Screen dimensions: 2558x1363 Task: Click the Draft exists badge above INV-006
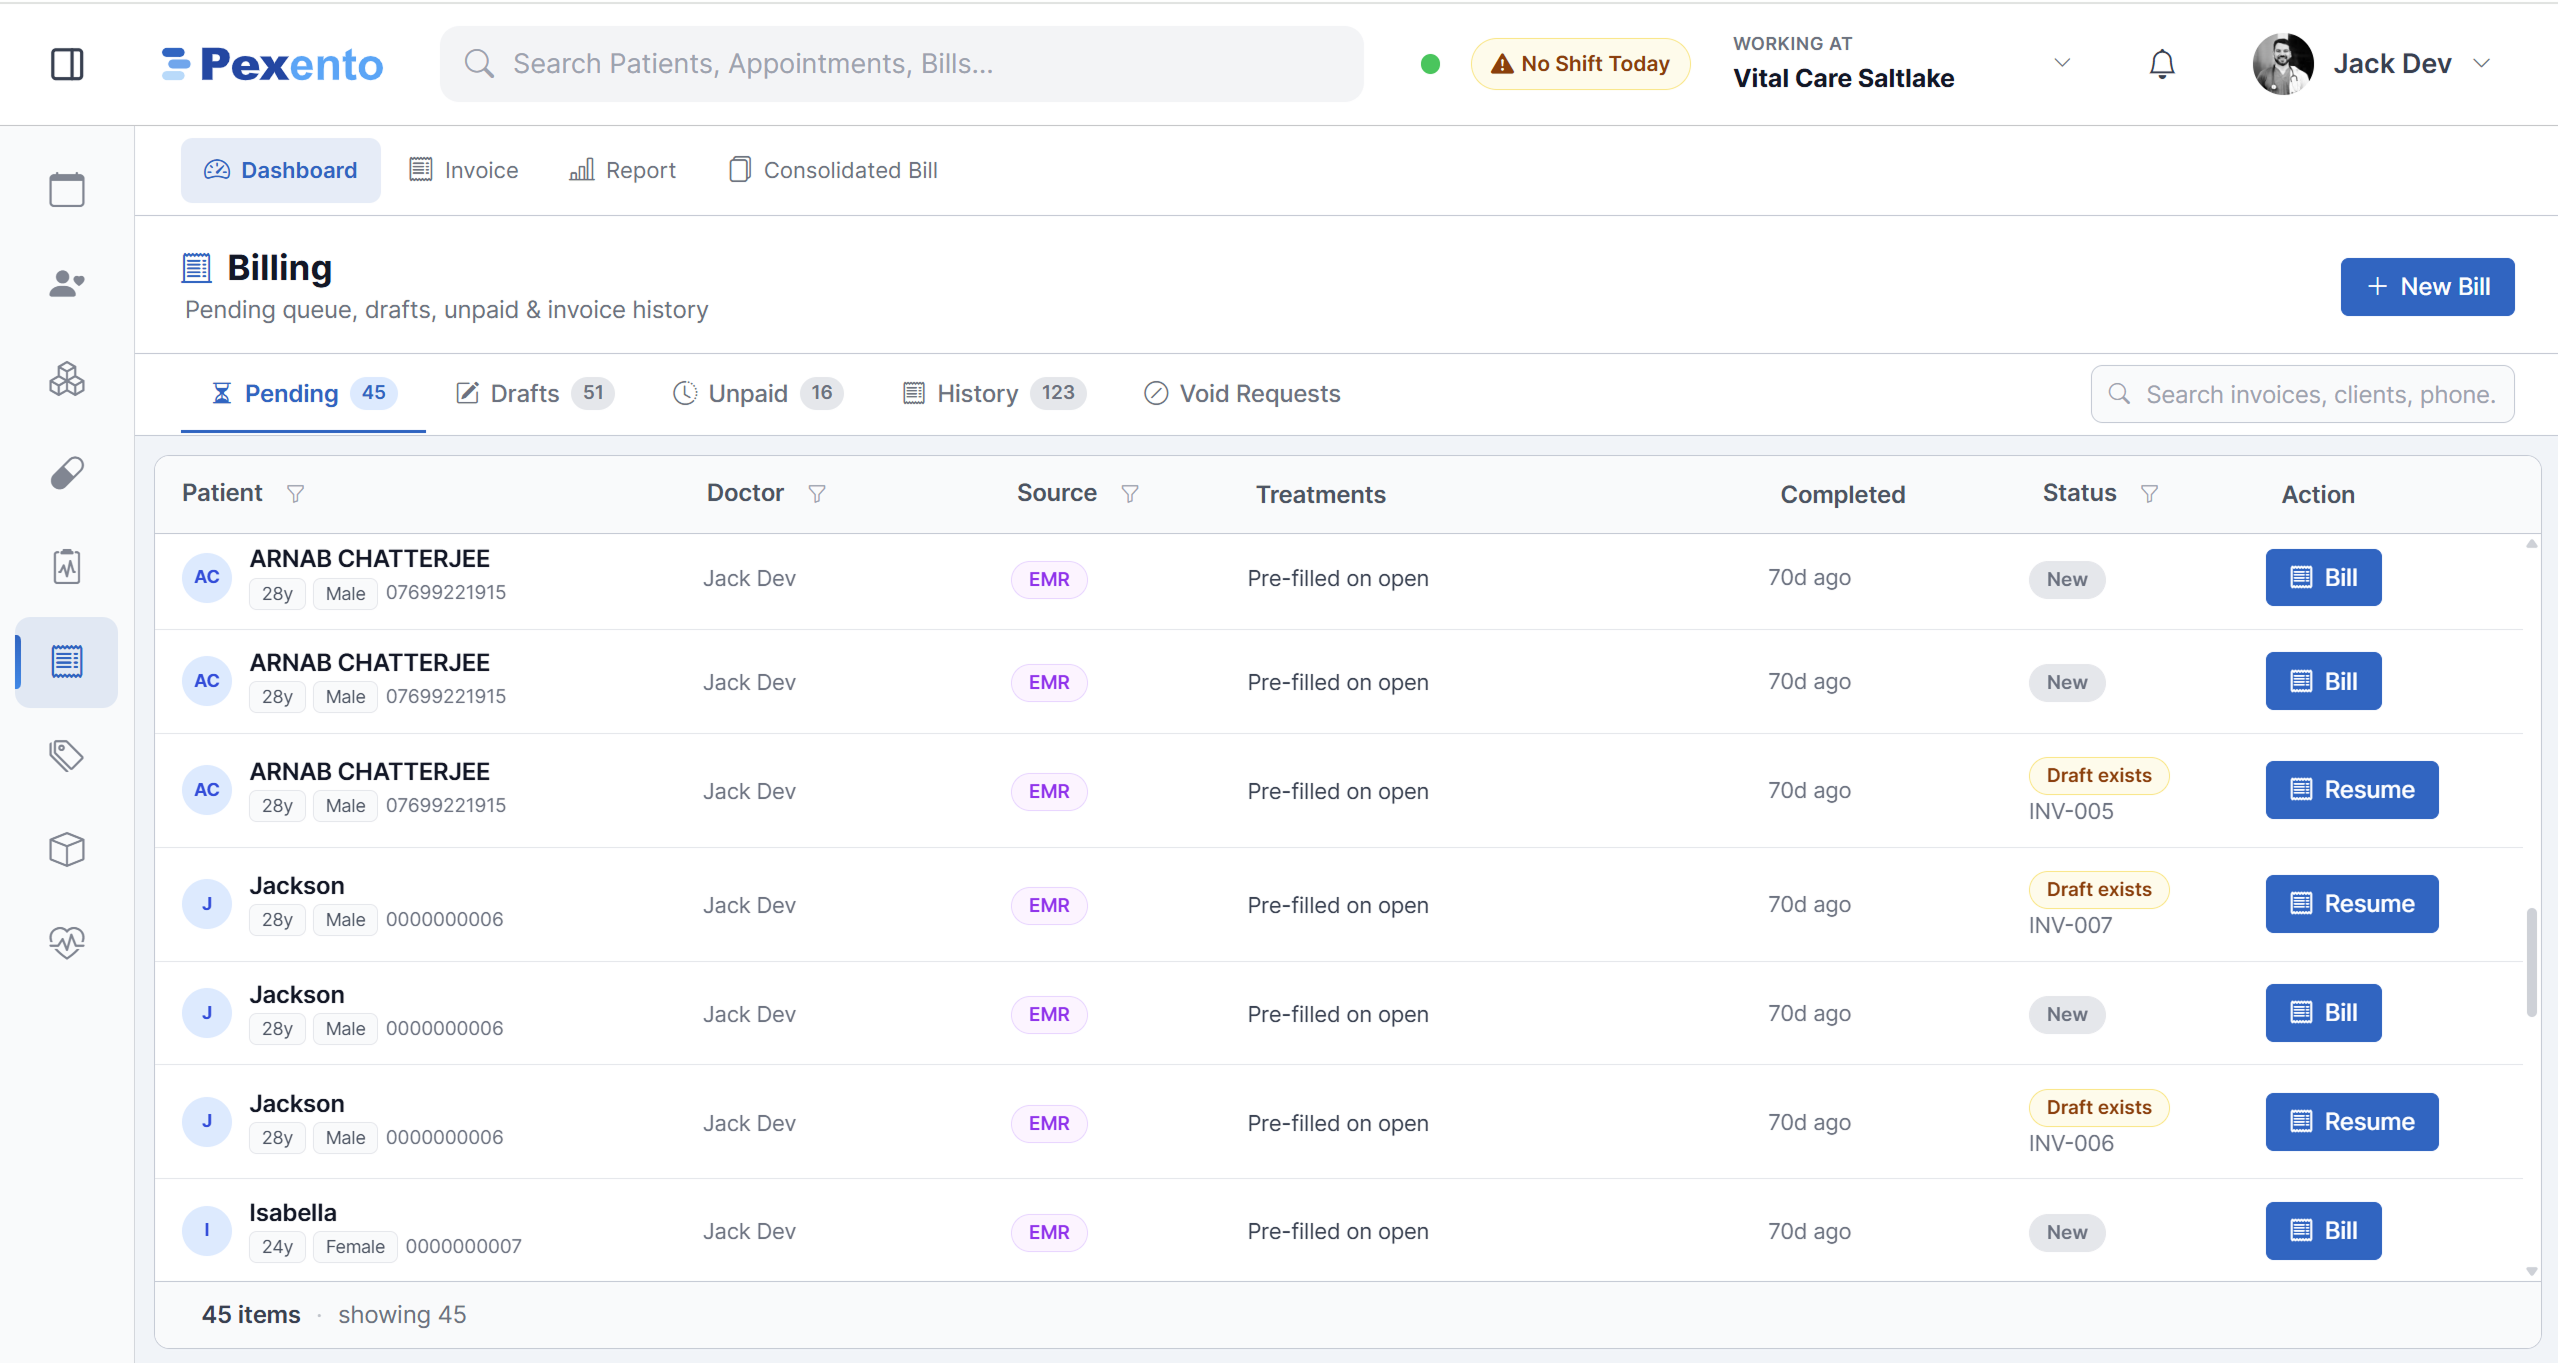pyautogui.click(x=2099, y=1107)
